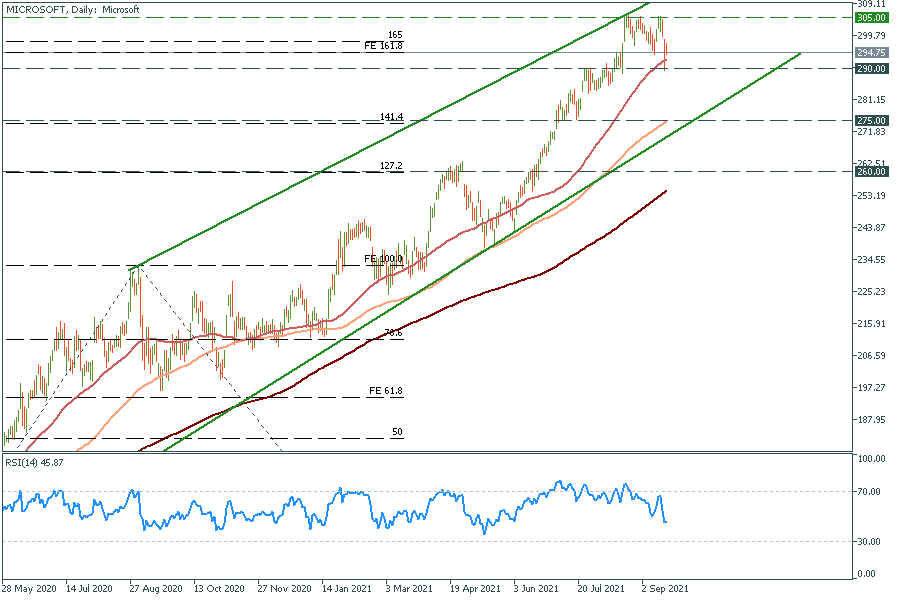Click the "27 Nov 2020" date label
Viewport: 900px width, 600px height.
(284, 589)
